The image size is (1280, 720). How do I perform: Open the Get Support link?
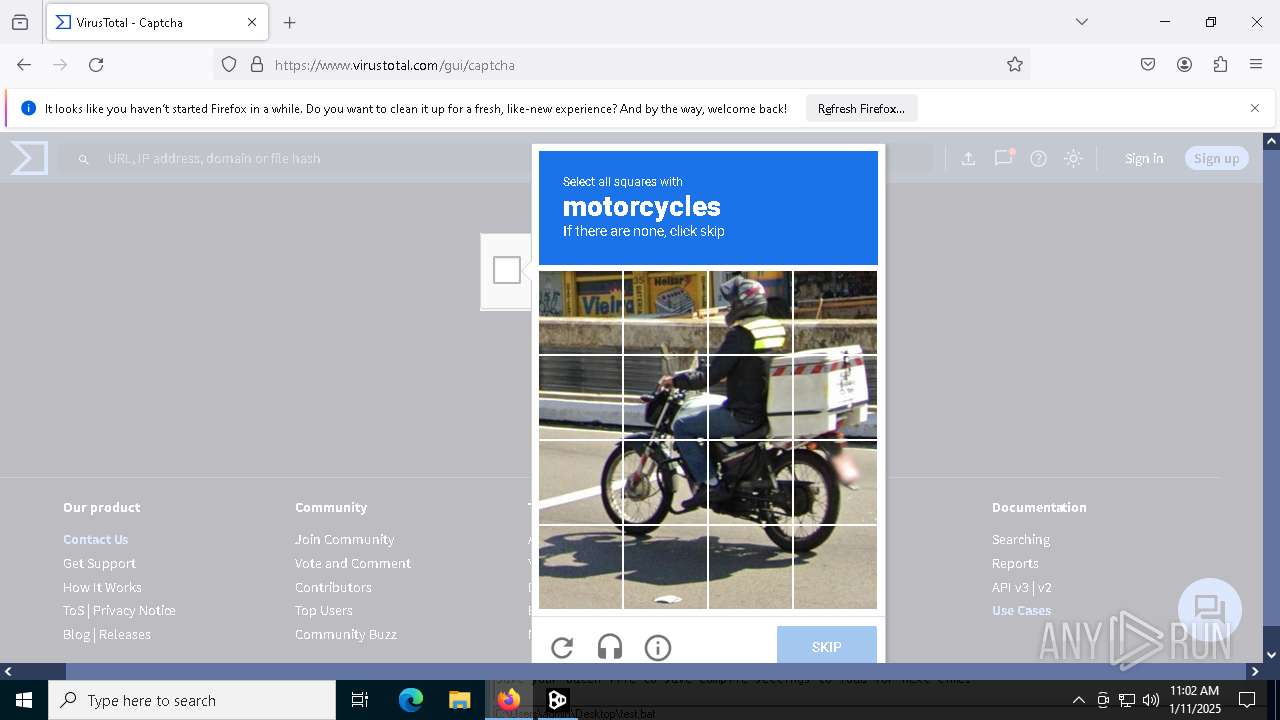[99, 563]
